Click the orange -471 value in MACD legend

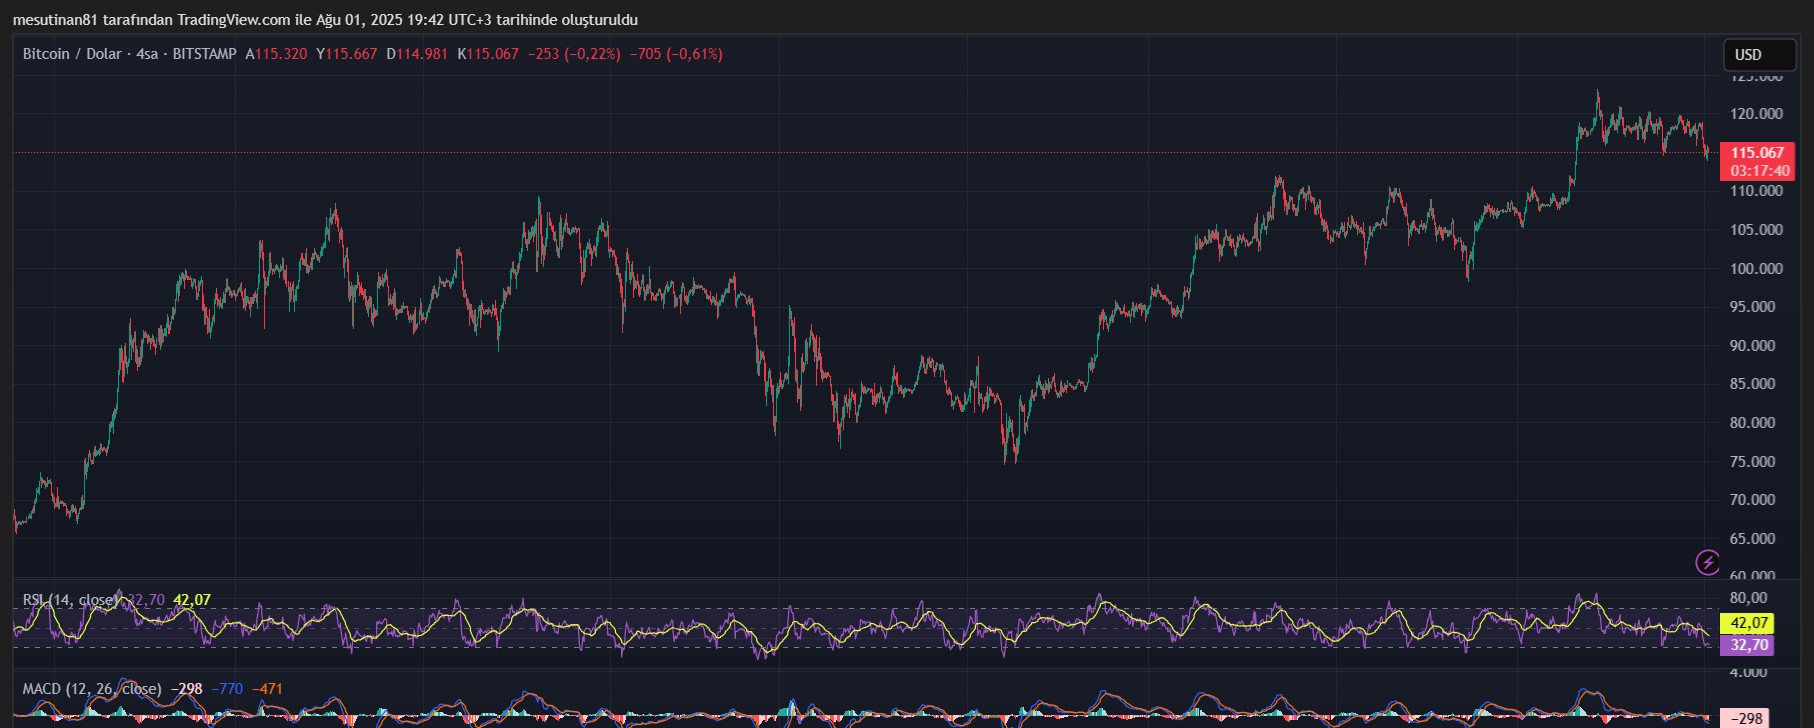tap(267, 689)
